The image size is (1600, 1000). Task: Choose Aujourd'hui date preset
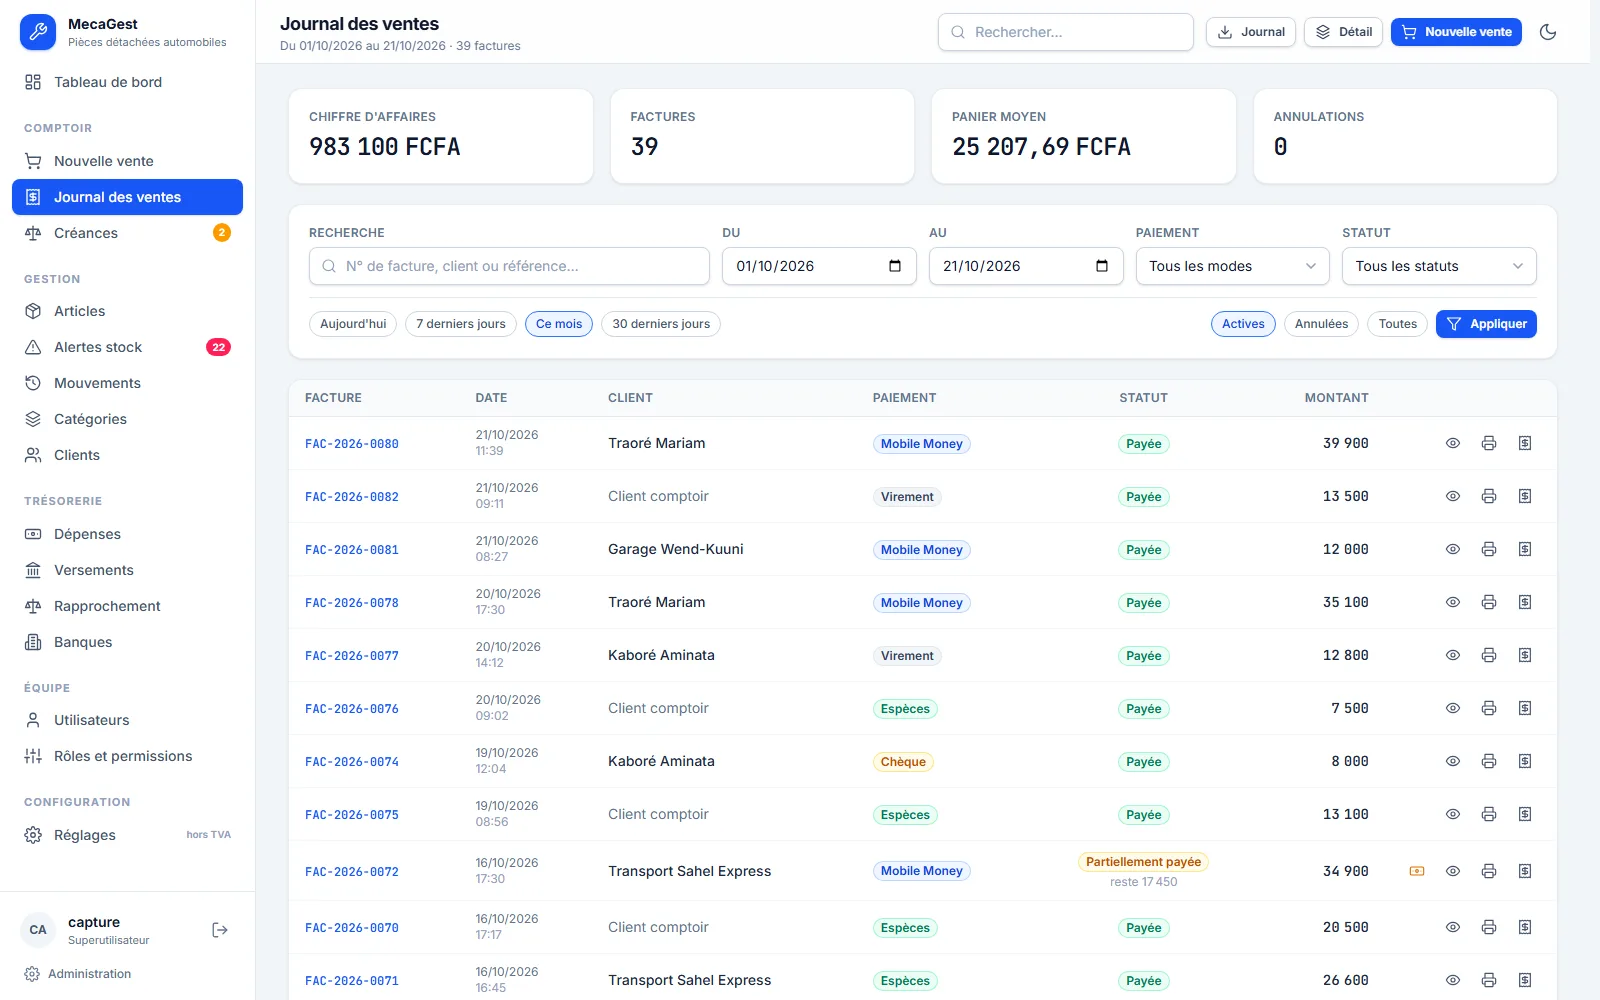(x=353, y=324)
